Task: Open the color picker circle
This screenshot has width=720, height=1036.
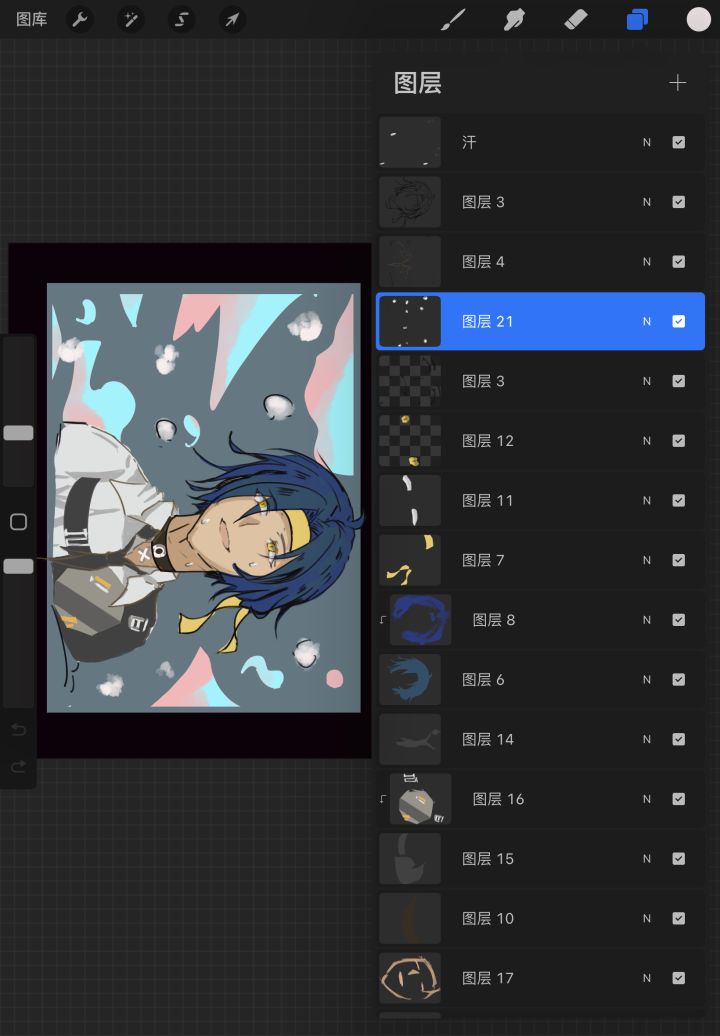Action: (698, 20)
